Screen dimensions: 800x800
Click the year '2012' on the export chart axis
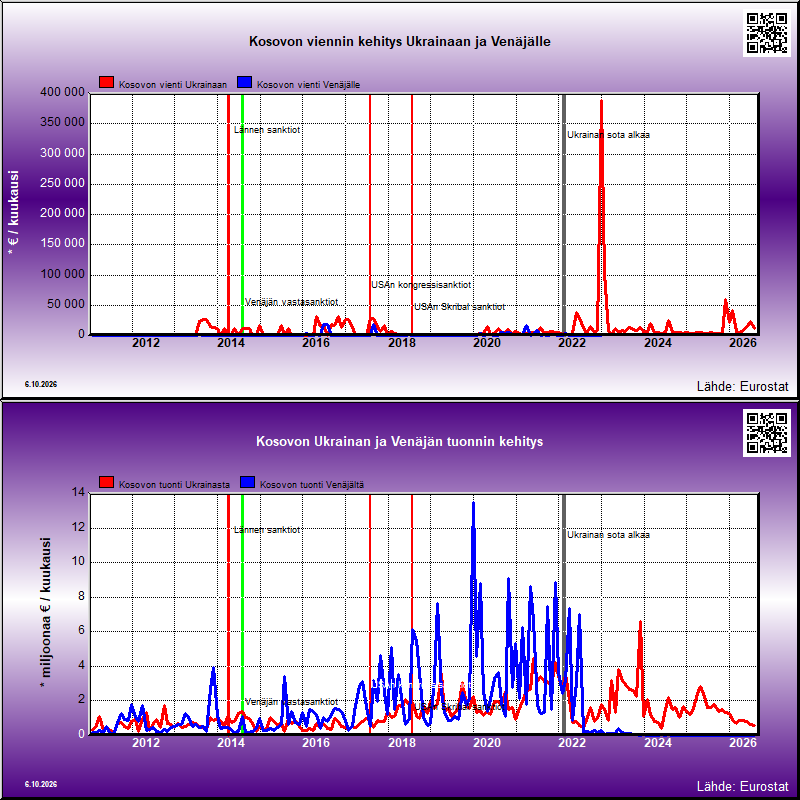tap(146, 343)
